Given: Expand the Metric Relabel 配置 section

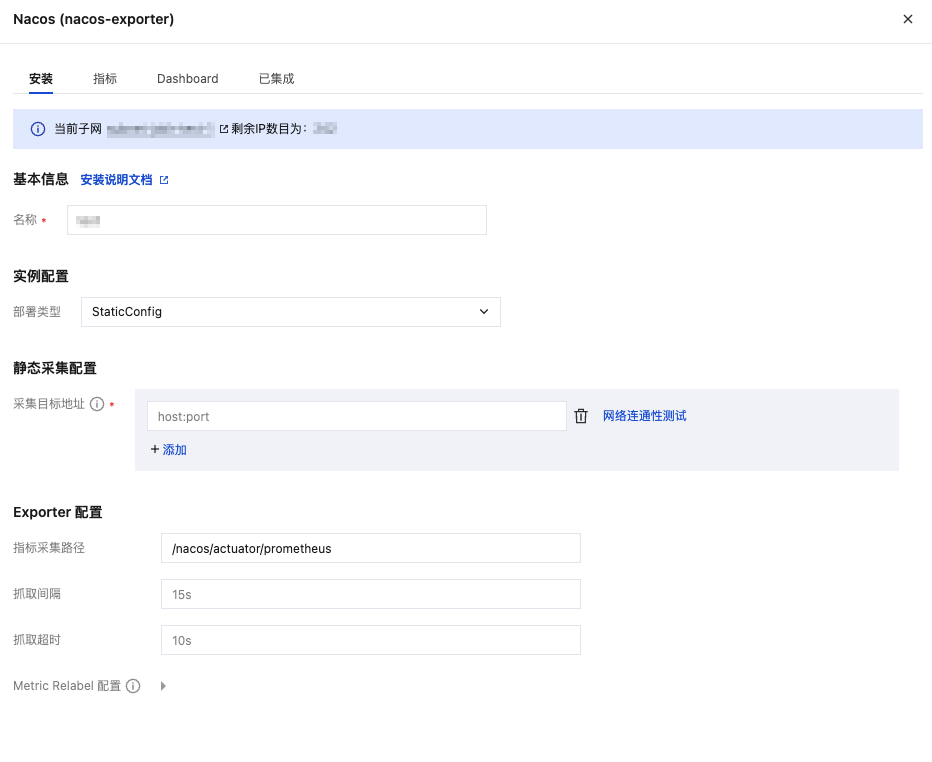Looking at the screenshot, I should coord(163,686).
